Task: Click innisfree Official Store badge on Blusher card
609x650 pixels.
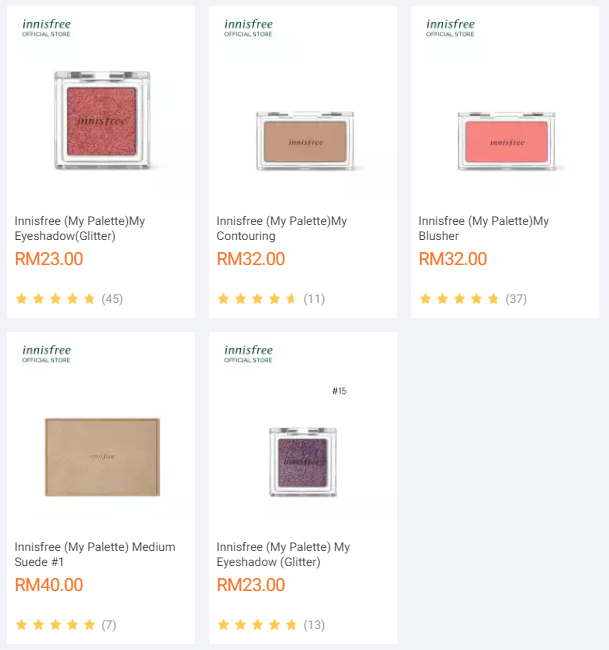Action: pyautogui.click(x=451, y=27)
